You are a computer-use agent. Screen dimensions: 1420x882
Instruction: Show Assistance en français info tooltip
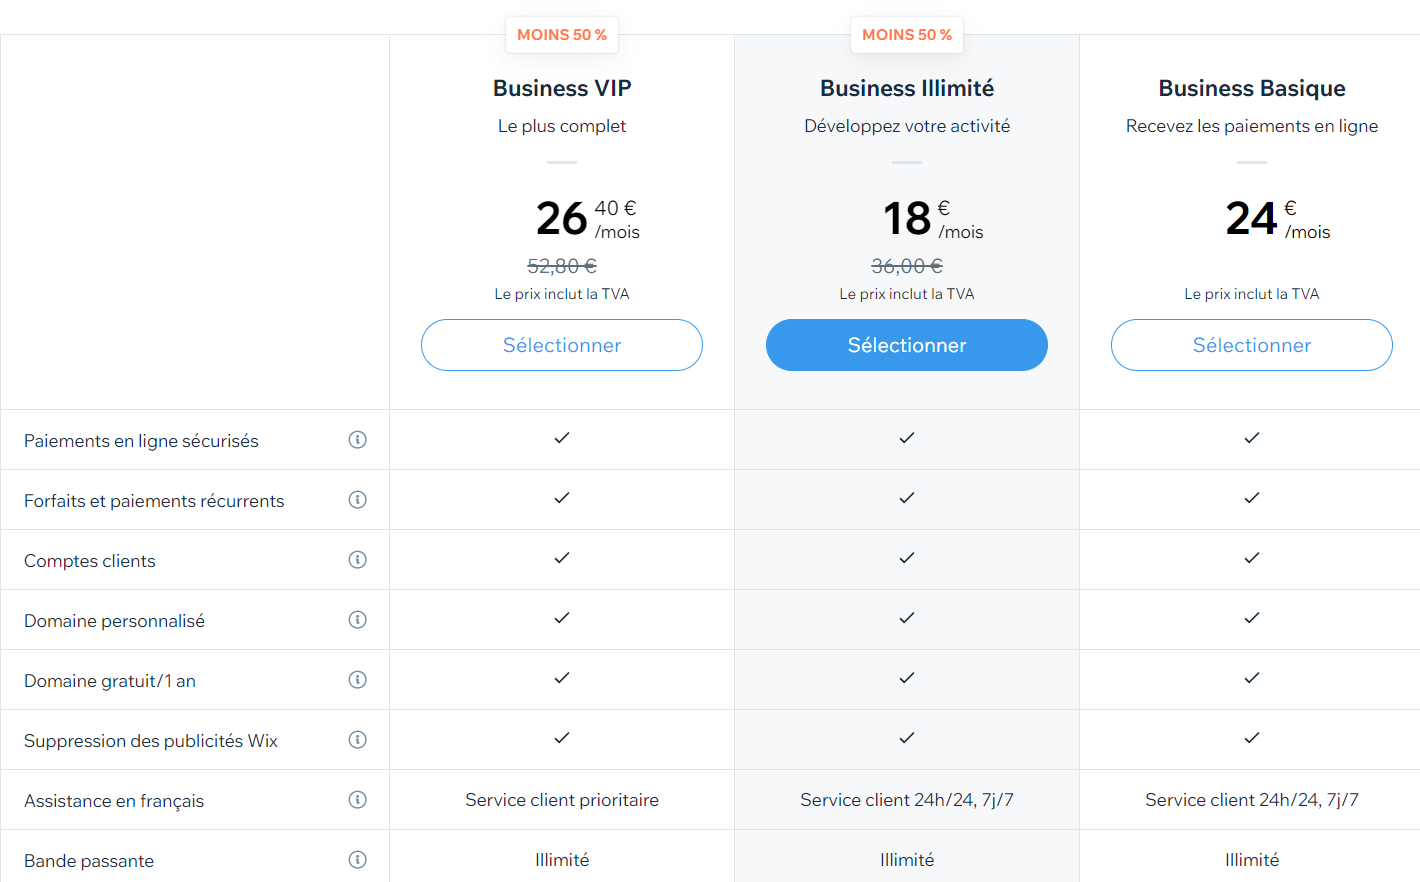pos(357,800)
